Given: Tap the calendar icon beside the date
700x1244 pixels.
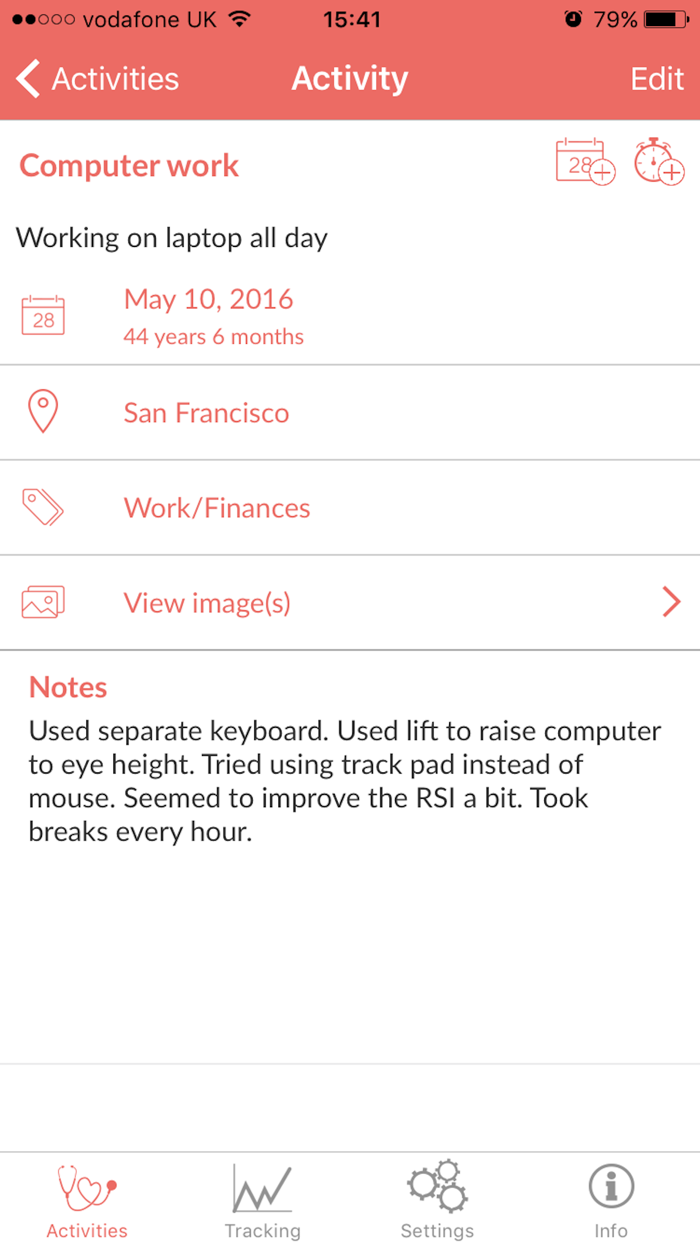Looking at the screenshot, I should tap(43, 314).
